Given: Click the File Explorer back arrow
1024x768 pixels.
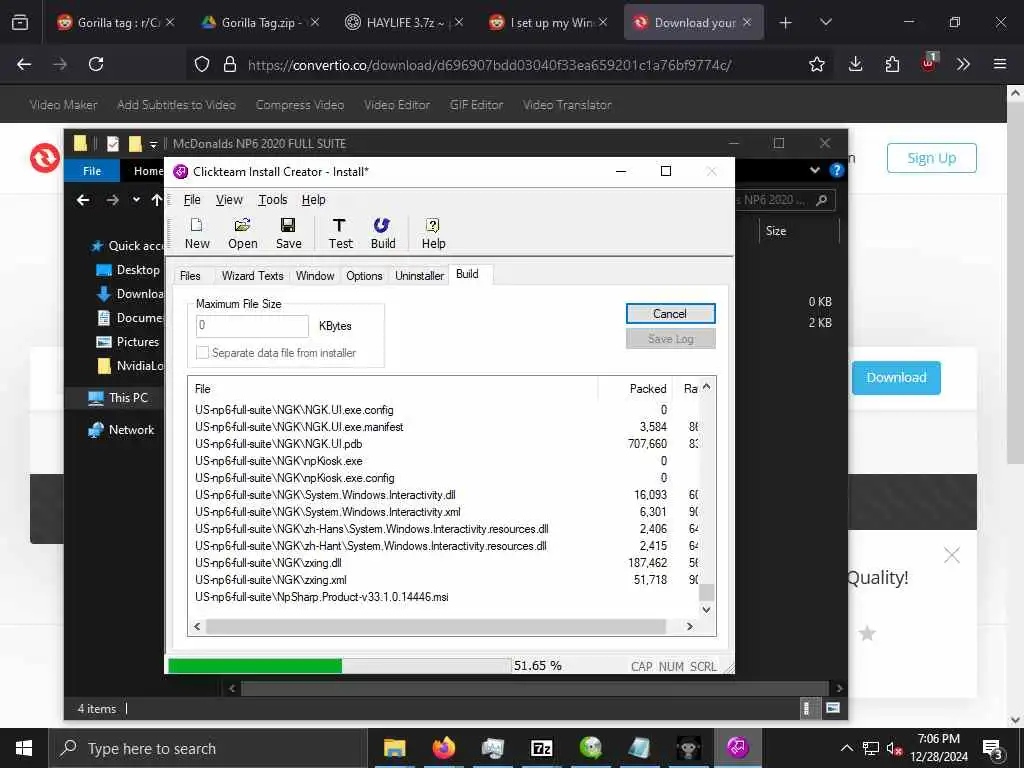Looking at the screenshot, I should coord(83,200).
